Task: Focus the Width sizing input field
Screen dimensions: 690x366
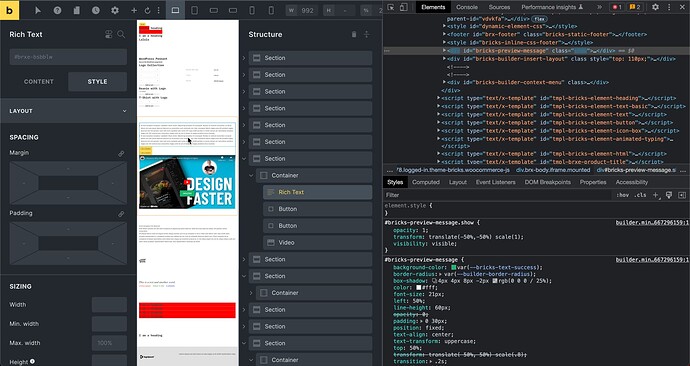Action: coord(109,304)
